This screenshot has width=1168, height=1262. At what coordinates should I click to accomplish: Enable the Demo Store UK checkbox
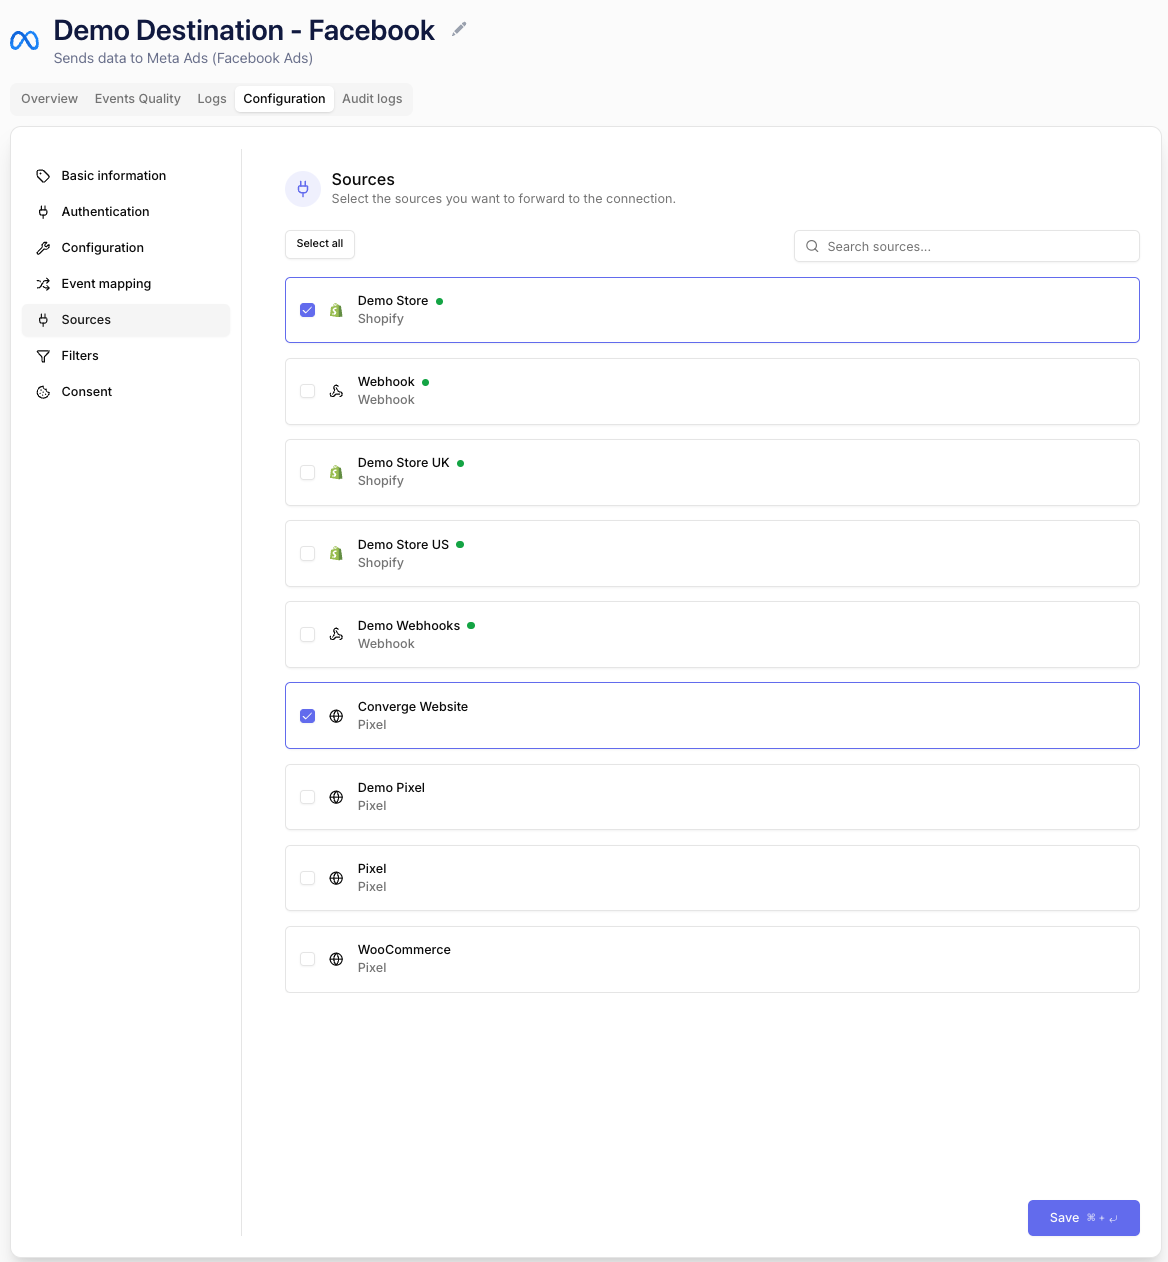click(308, 472)
